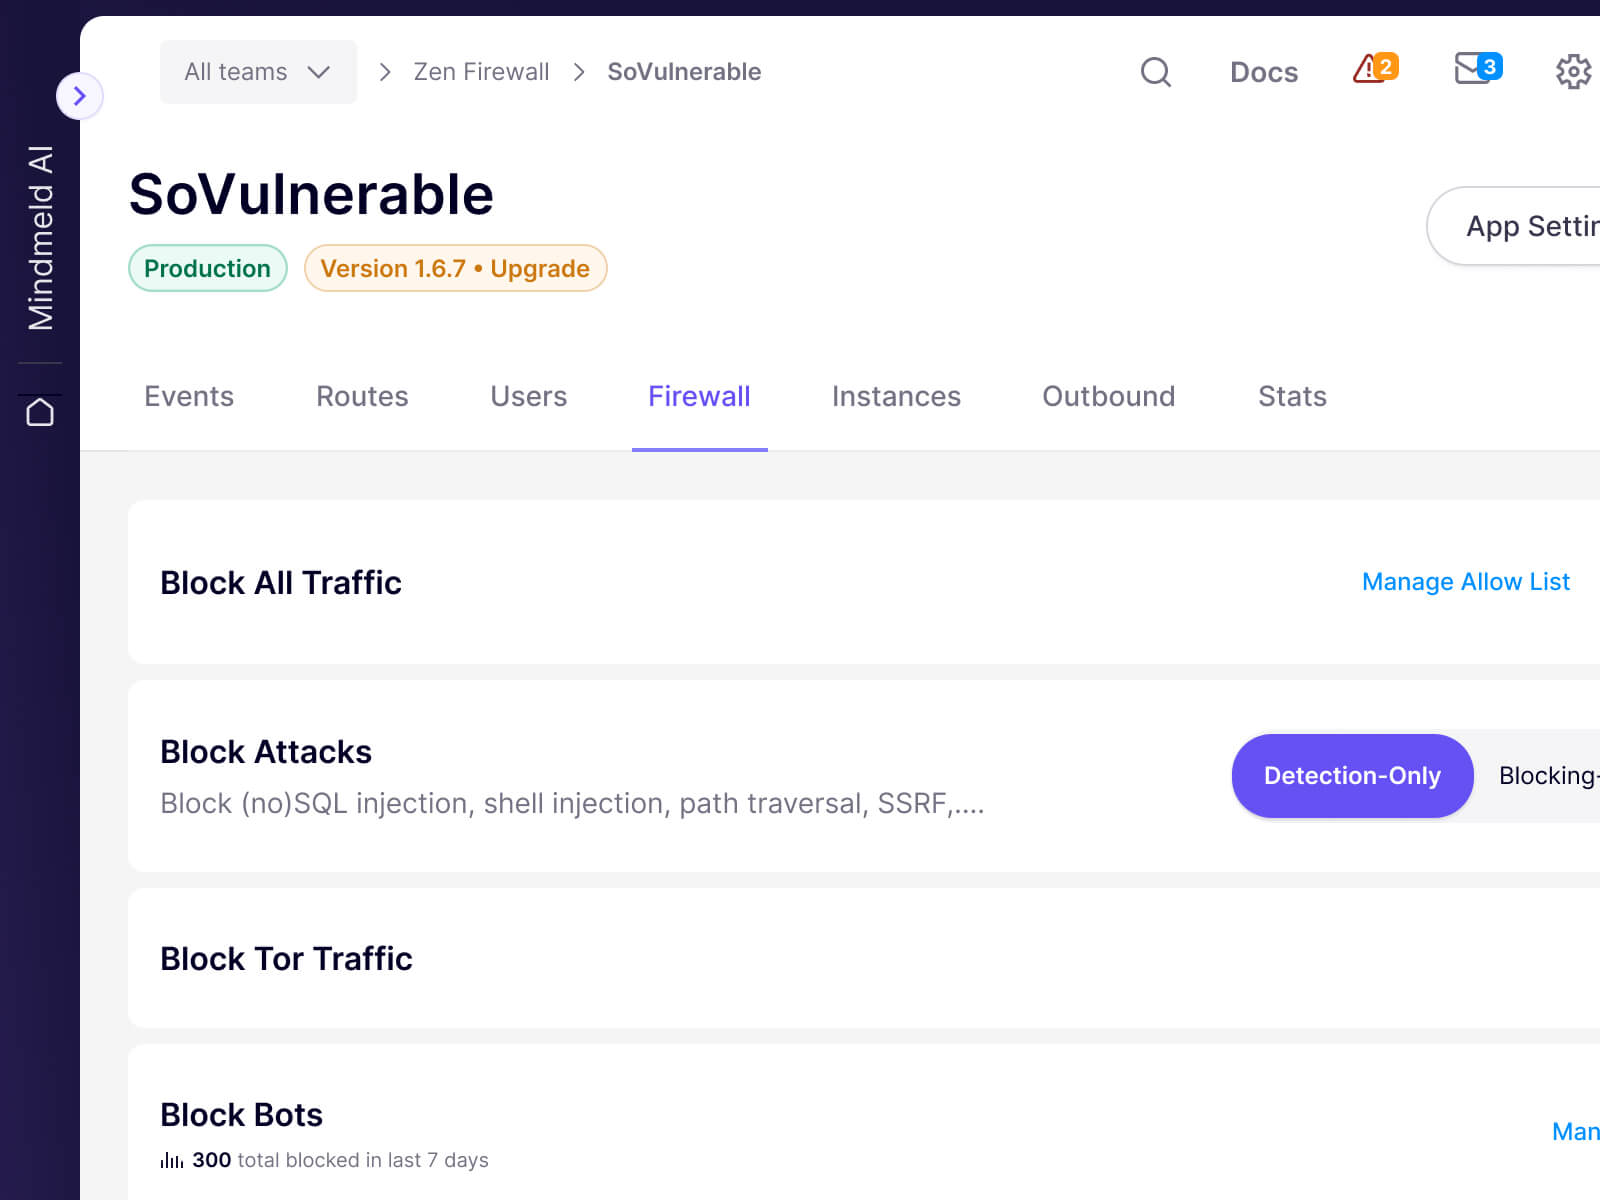Click the Block Attacks description text
This screenshot has height=1200, width=1600.
coord(572,803)
